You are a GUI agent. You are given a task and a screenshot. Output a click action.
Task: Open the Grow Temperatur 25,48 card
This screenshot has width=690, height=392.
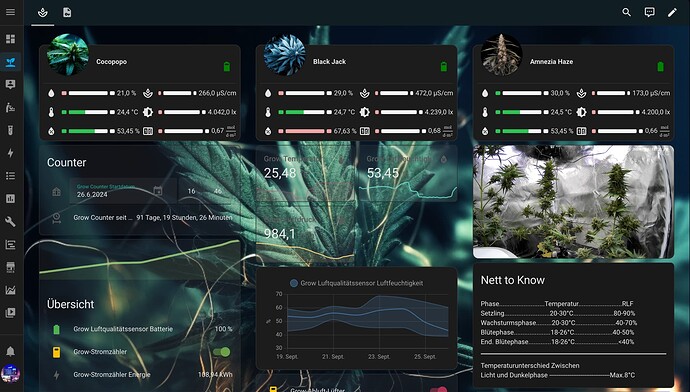(x=305, y=174)
